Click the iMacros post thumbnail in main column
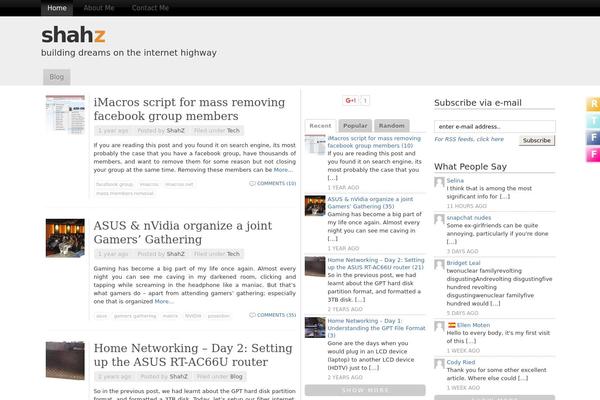600x400 pixels. (65, 115)
